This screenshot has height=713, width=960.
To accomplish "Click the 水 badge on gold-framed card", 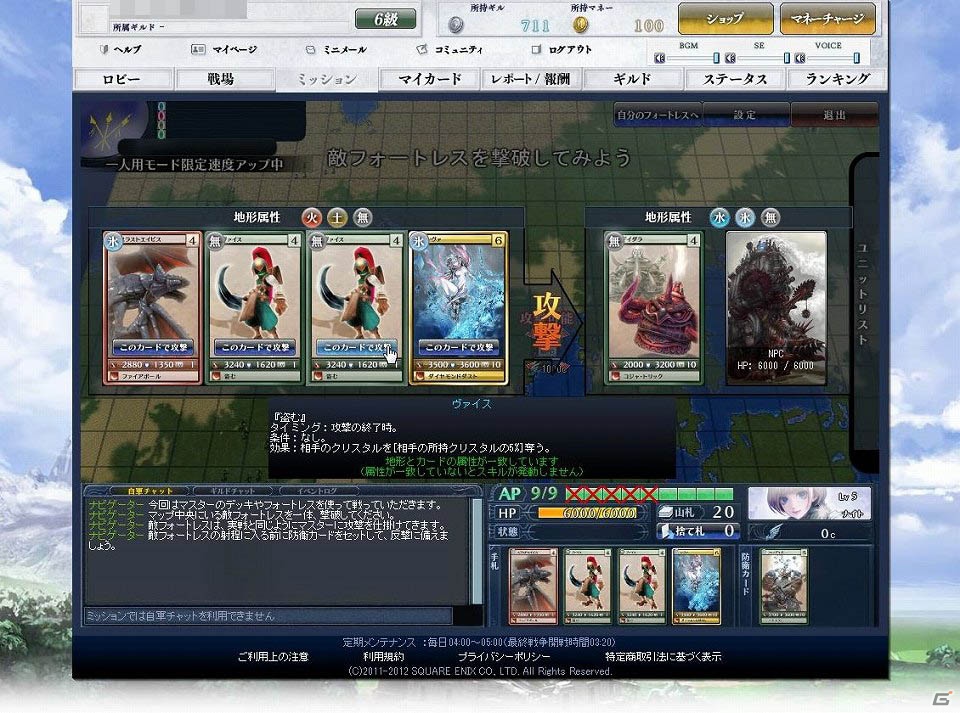I will [419, 241].
